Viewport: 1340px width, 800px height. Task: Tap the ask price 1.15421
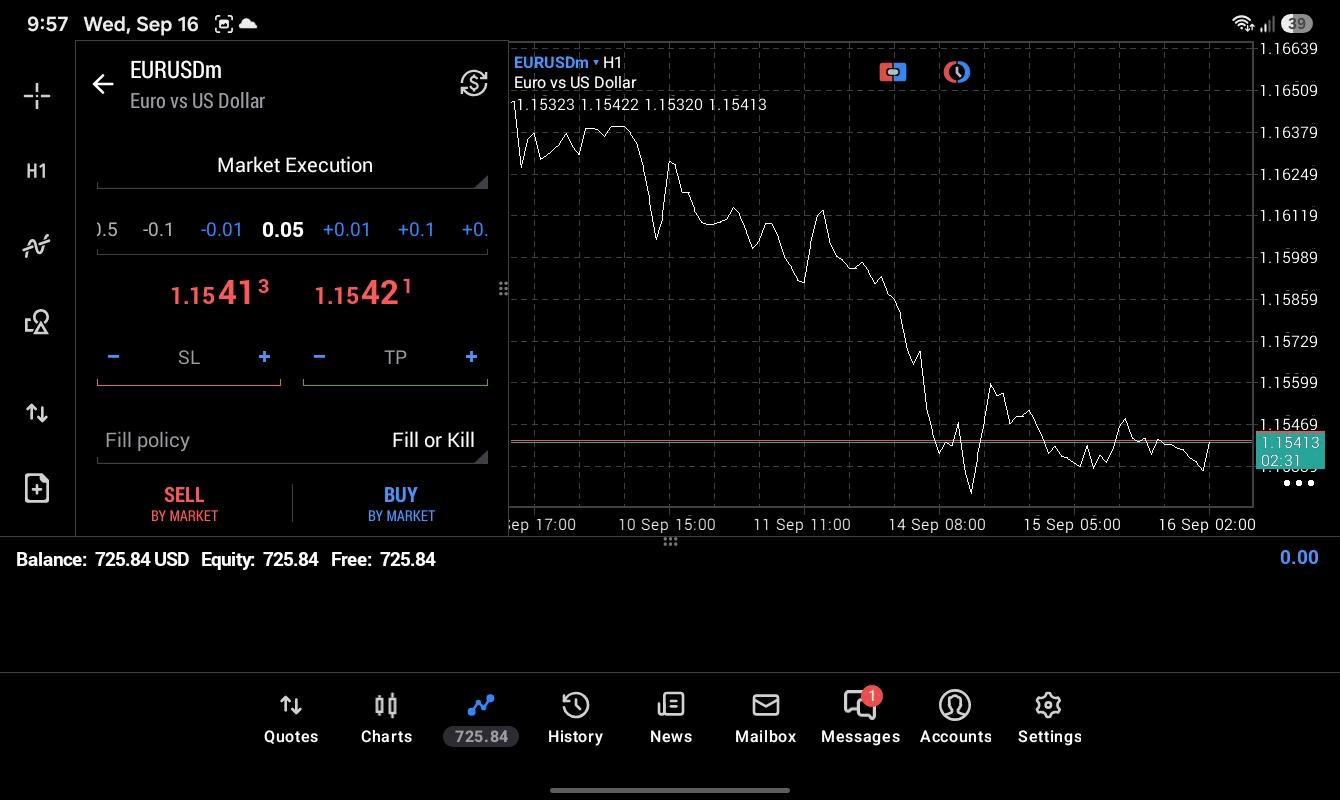(363, 293)
